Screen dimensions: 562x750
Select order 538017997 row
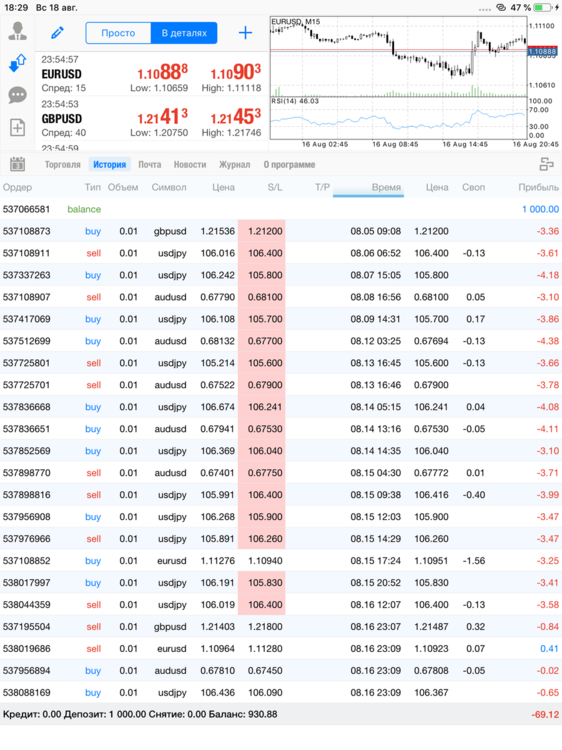tap(281, 583)
